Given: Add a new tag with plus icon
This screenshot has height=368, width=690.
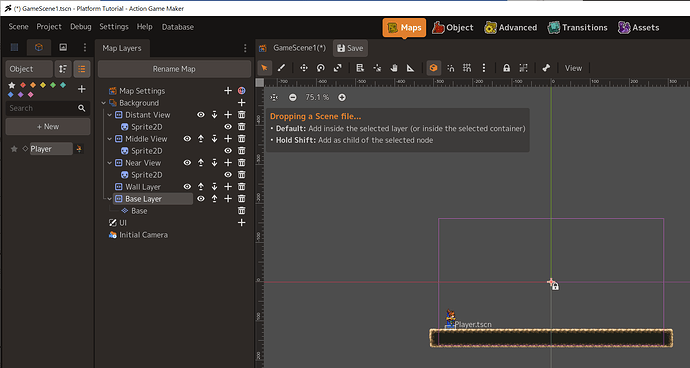Looking at the screenshot, I should point(81,89).
